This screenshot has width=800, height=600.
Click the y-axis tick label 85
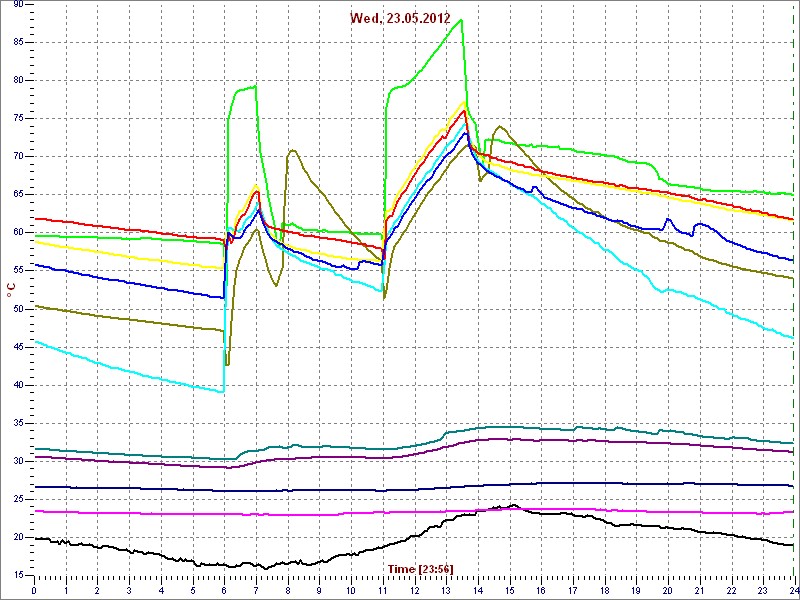(x=17, y=42)
